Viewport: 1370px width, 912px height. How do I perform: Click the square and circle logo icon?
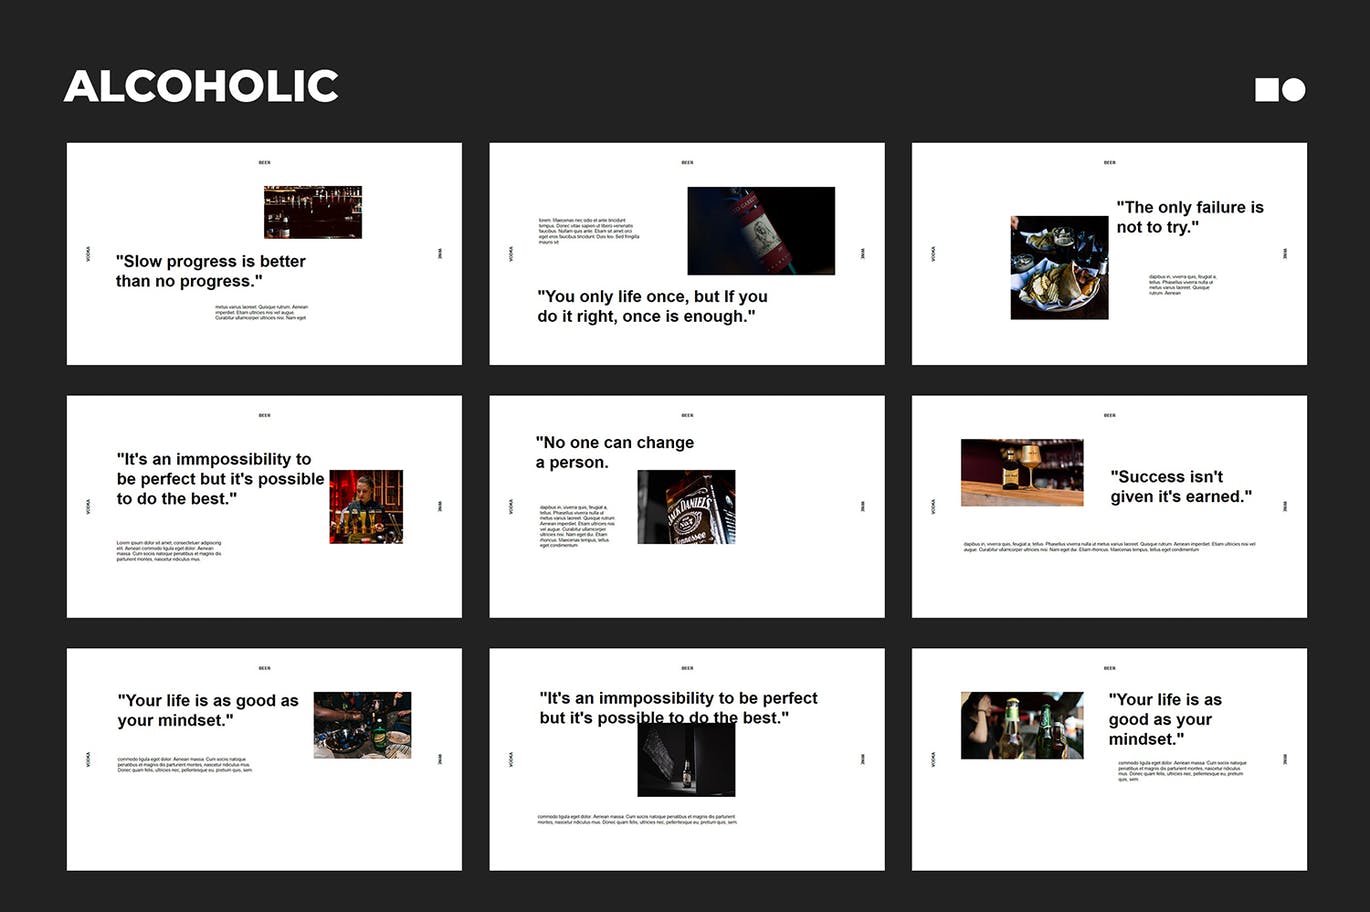(1280, 90)
